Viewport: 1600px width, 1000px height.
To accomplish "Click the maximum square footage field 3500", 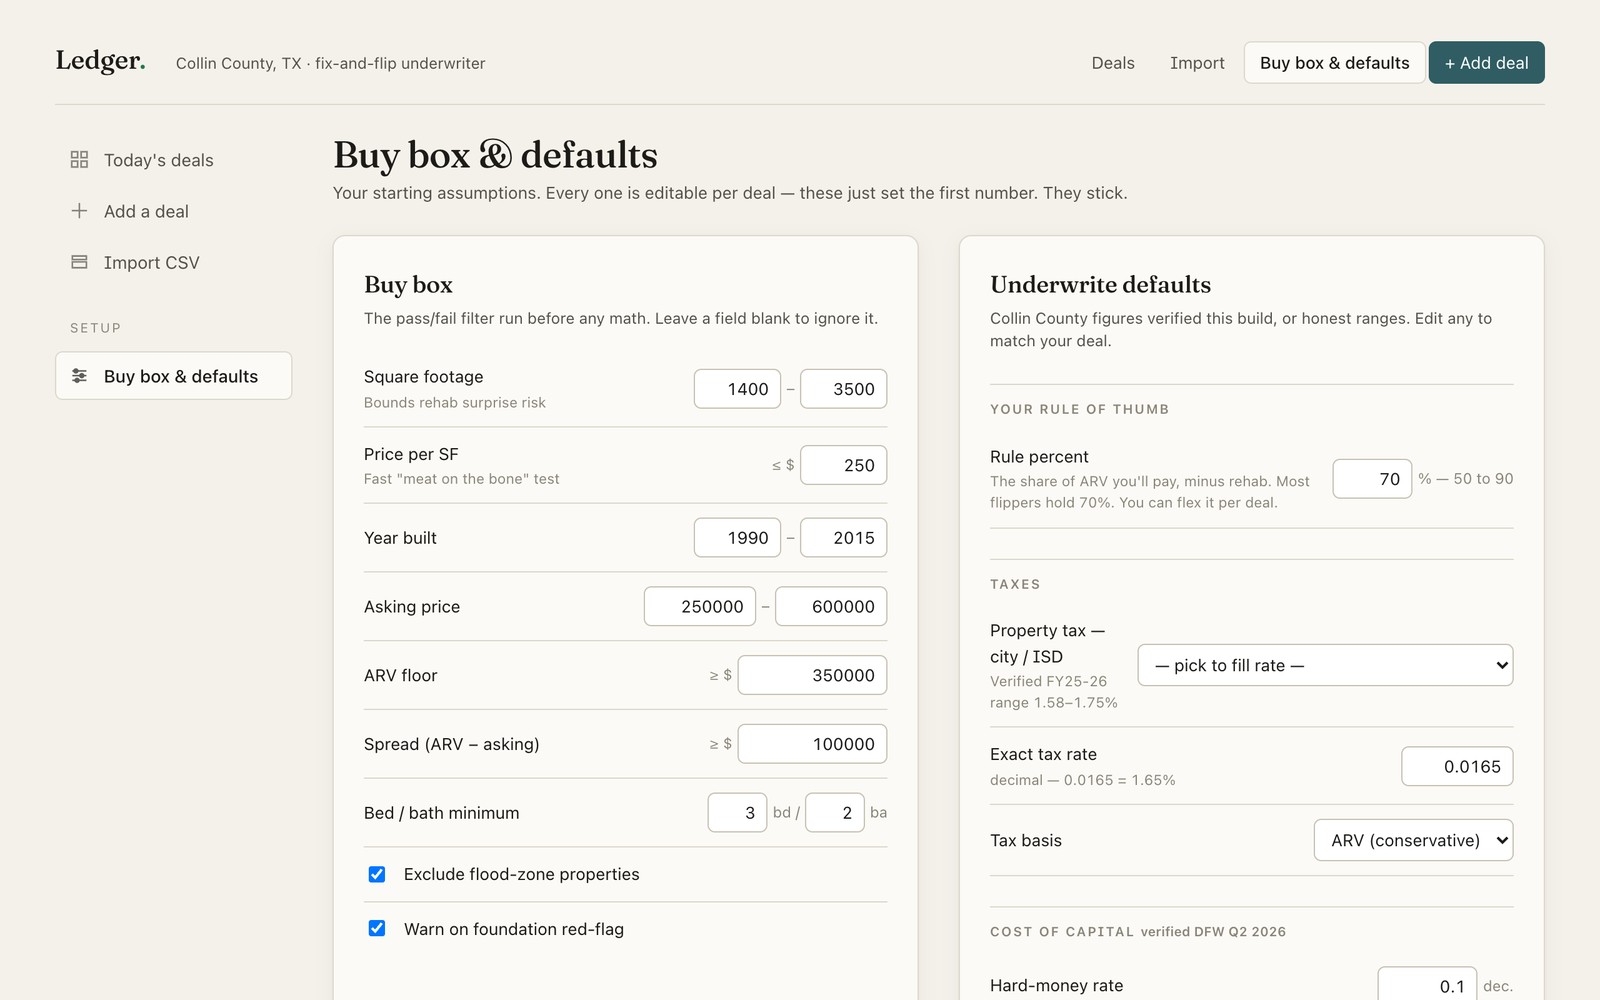I will [x=843, y=389].
